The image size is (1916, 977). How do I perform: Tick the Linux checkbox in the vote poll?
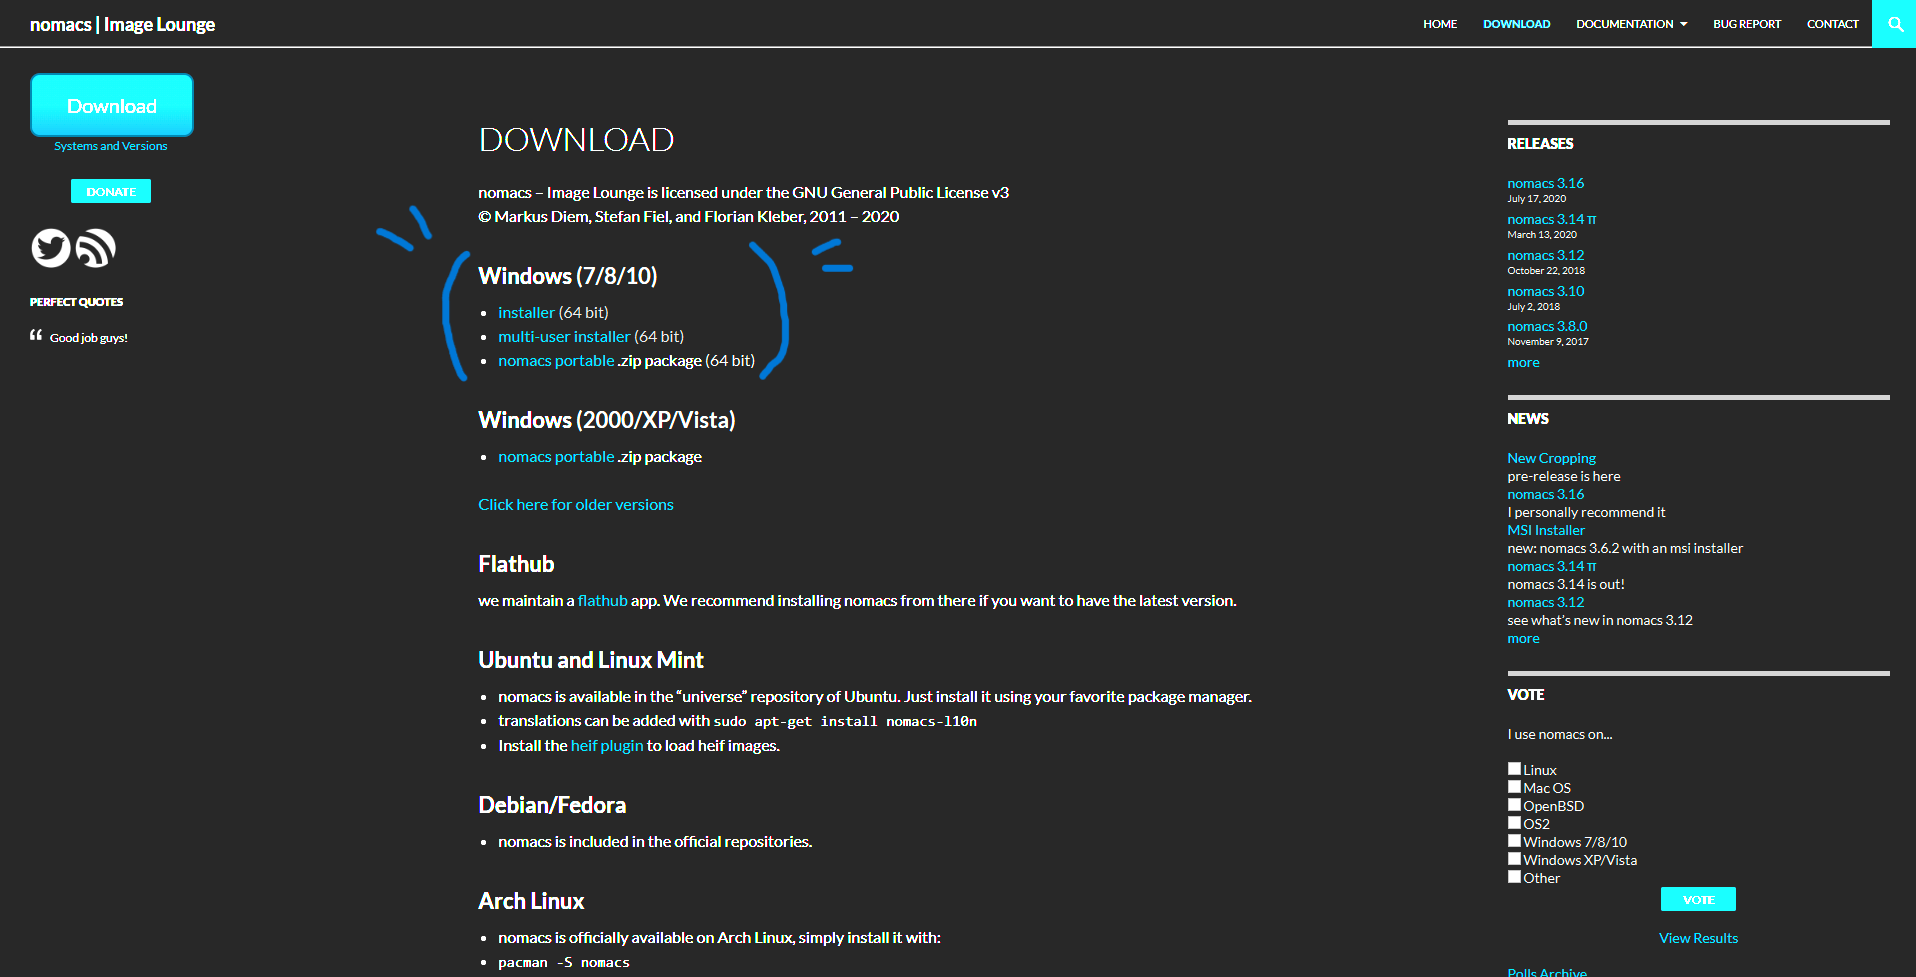coord(1514,769)
